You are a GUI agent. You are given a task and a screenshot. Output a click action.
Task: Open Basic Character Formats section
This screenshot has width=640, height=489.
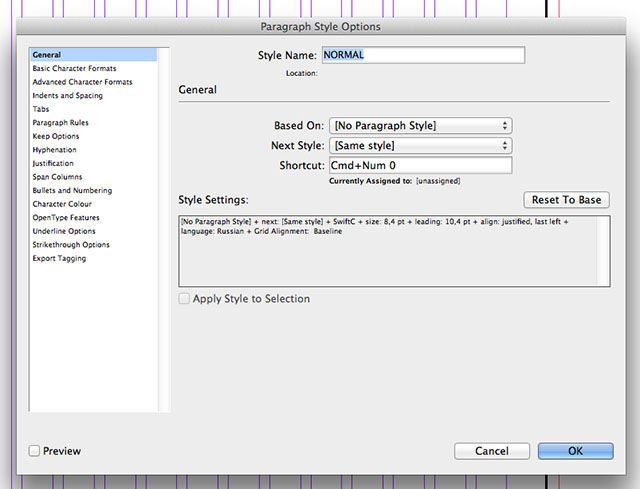(74, 68)
